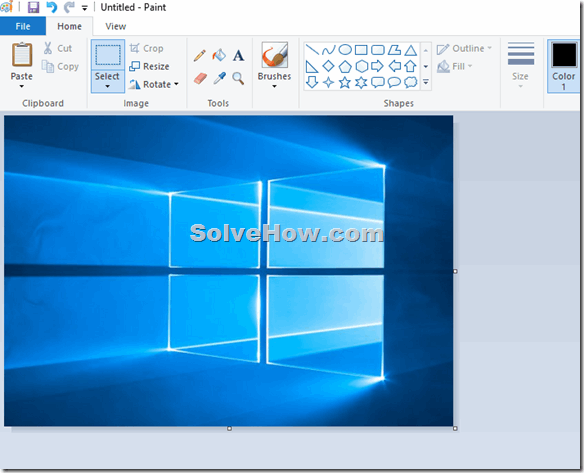Open the Rotate dropdown menu
This screenshot has width=584, height=473.
click(x=176, y=84)
